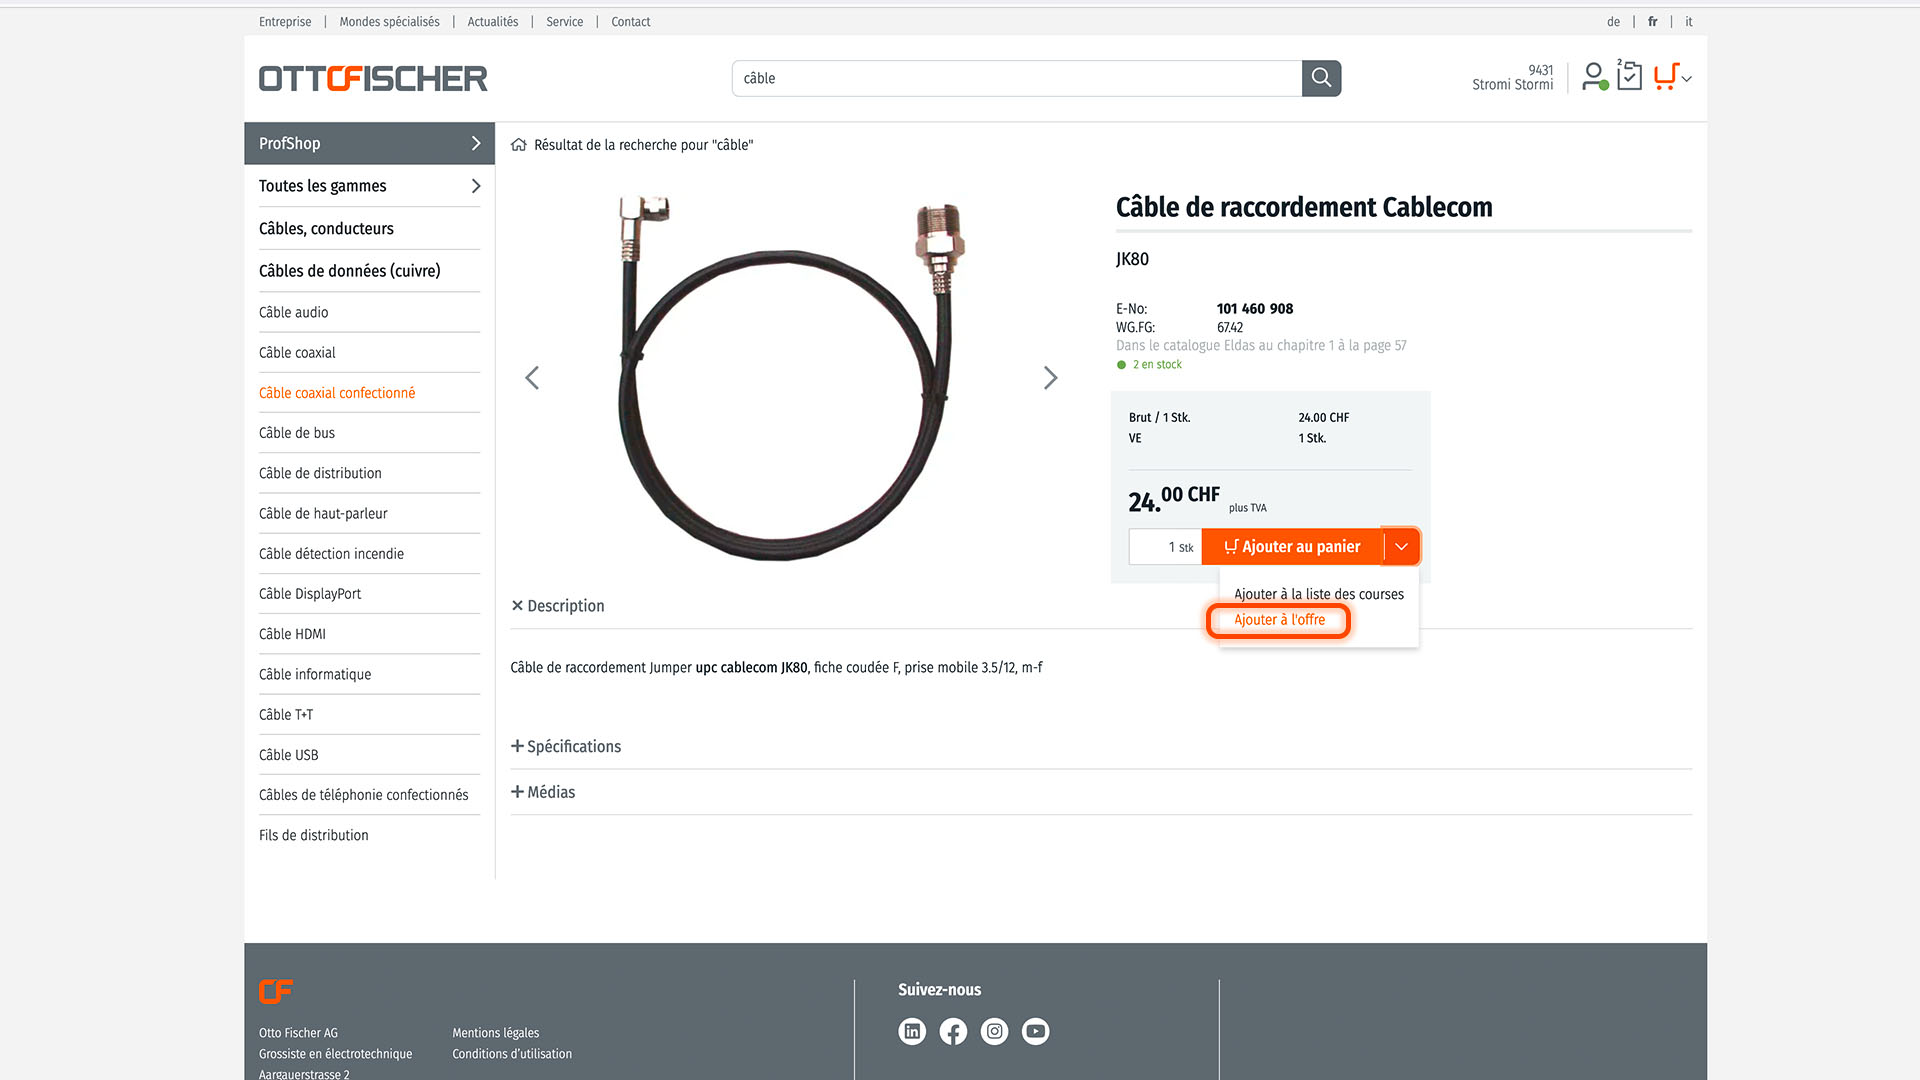This screenshot has height=1080, width=1920.
Task: Focus the quantity field showing 1 Stk
Action: pos(1165,547)
